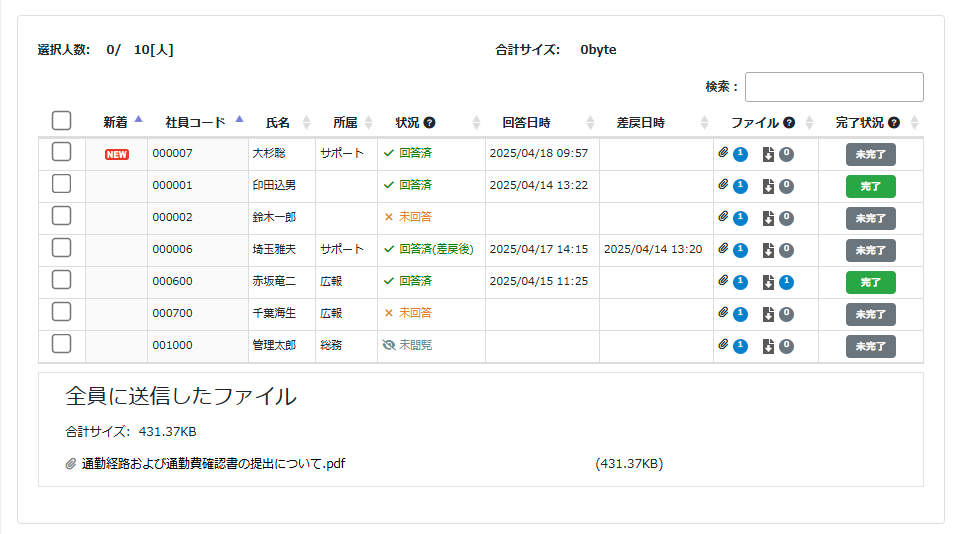Click the NEW badge on employee 000007
The image size is (961, 534).
coord(117,154)
